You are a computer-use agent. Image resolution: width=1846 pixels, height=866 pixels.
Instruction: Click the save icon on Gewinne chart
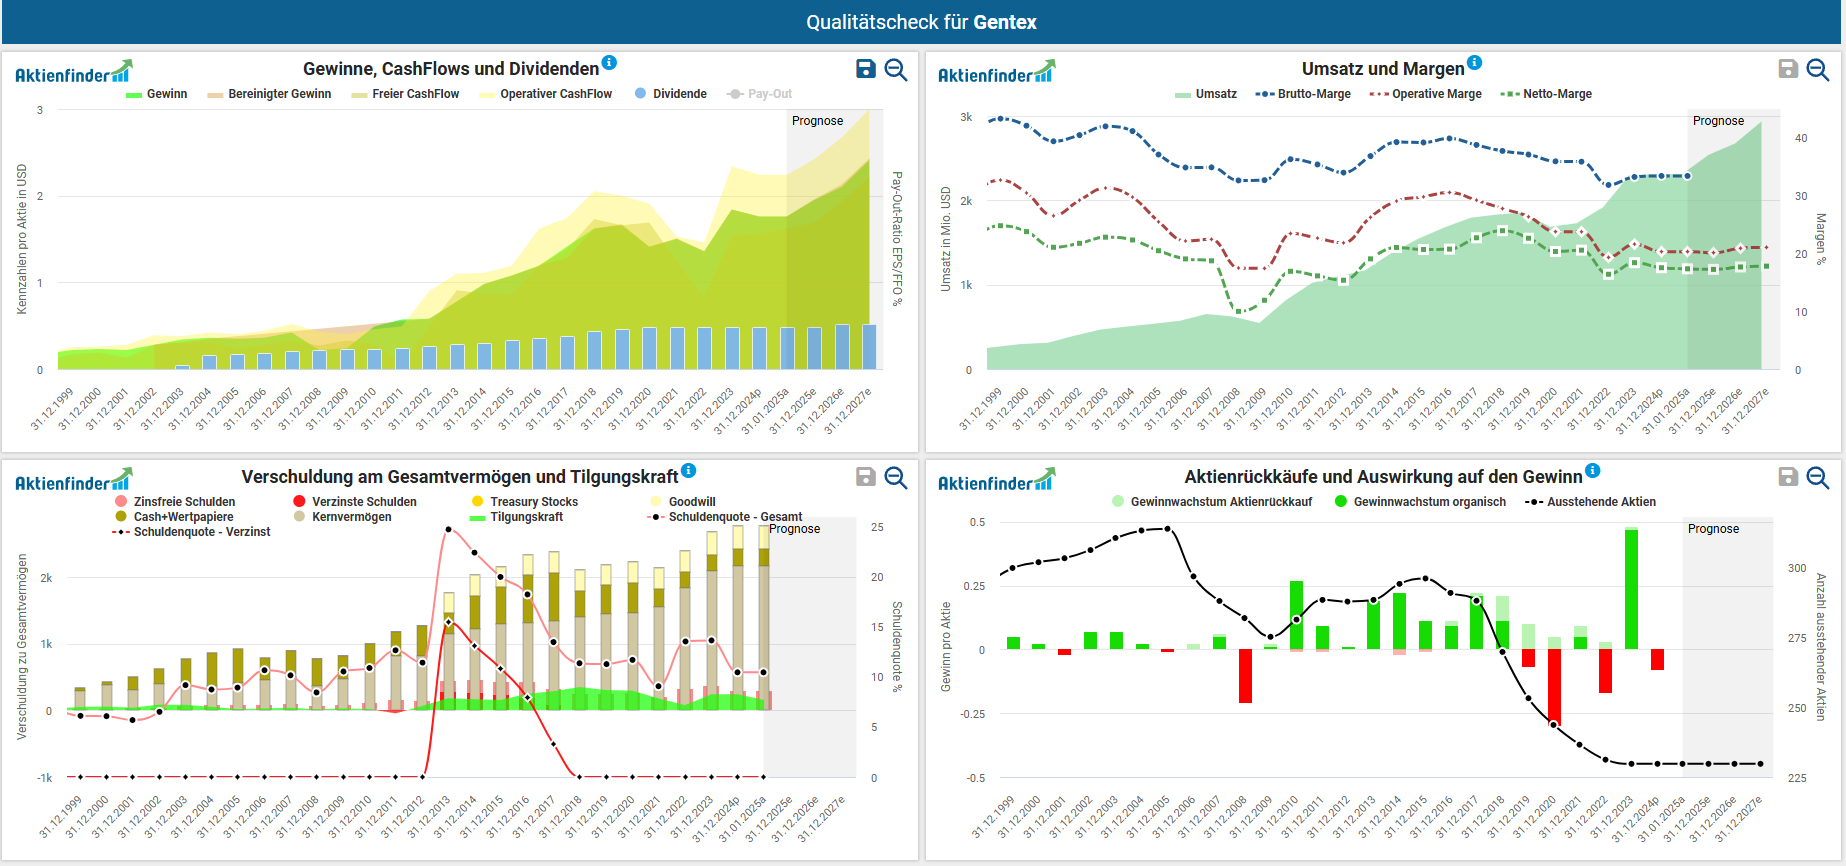[x=866, y=69]
